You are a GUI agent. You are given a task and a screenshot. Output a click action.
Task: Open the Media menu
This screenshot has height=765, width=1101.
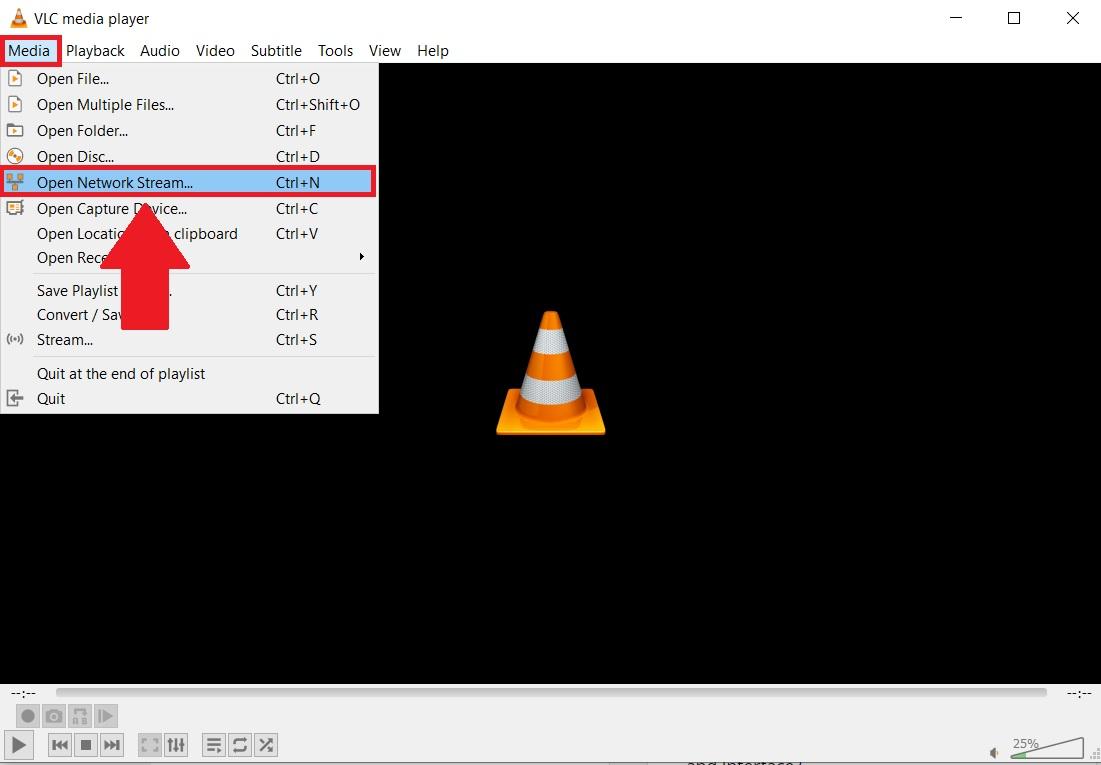[x=29, y=51]
